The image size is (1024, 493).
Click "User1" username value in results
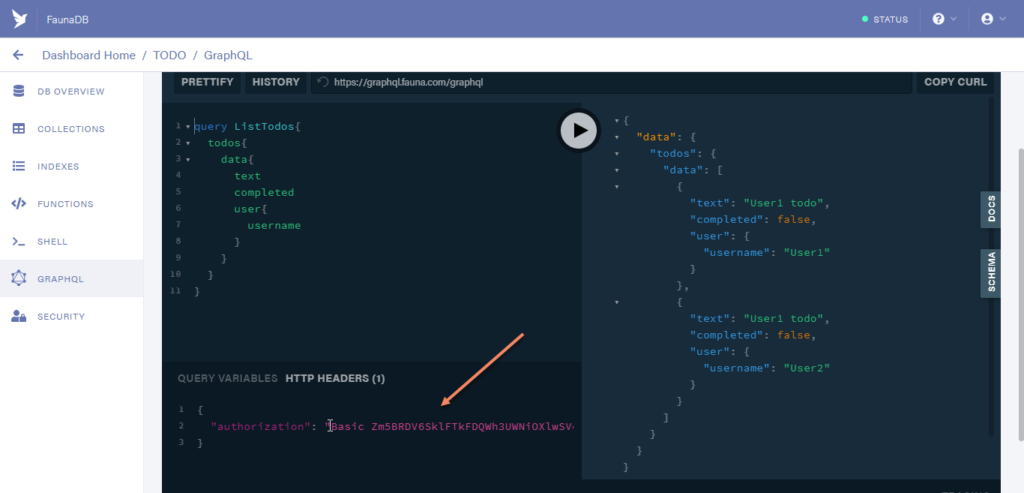[807, 252]
